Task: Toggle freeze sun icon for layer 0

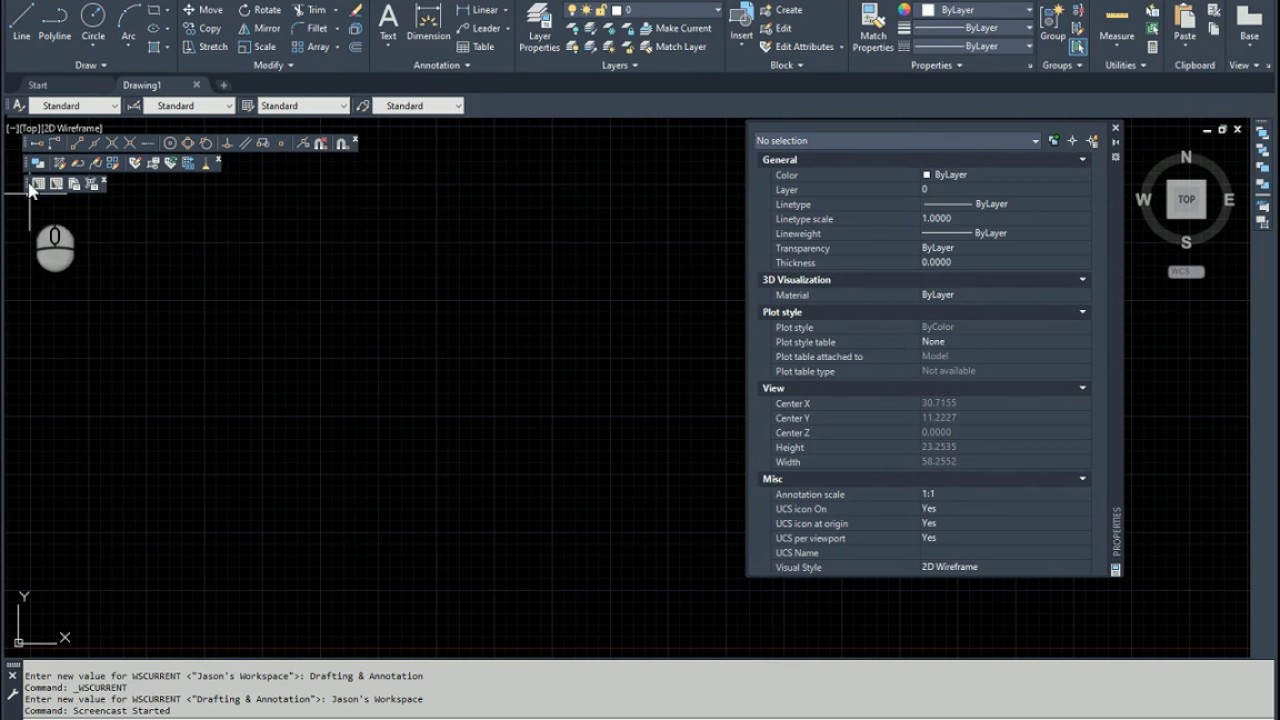Action: click(586, 10)
